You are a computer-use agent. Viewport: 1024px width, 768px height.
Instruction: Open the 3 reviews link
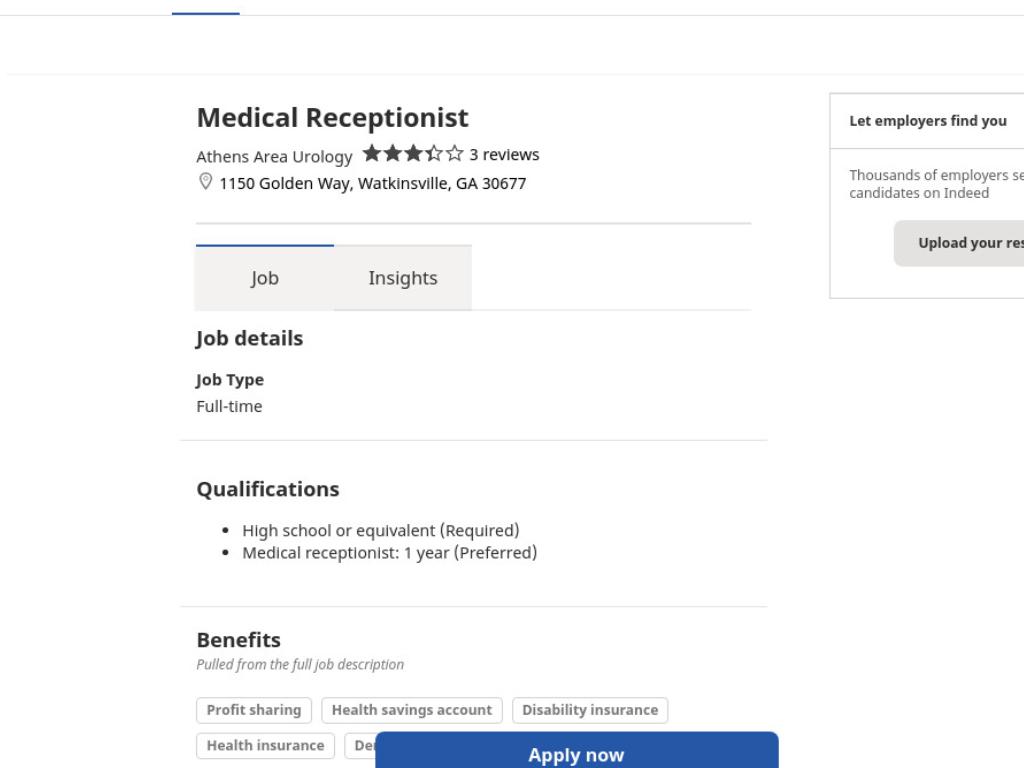pyautogui.click(x=504, y=155)
